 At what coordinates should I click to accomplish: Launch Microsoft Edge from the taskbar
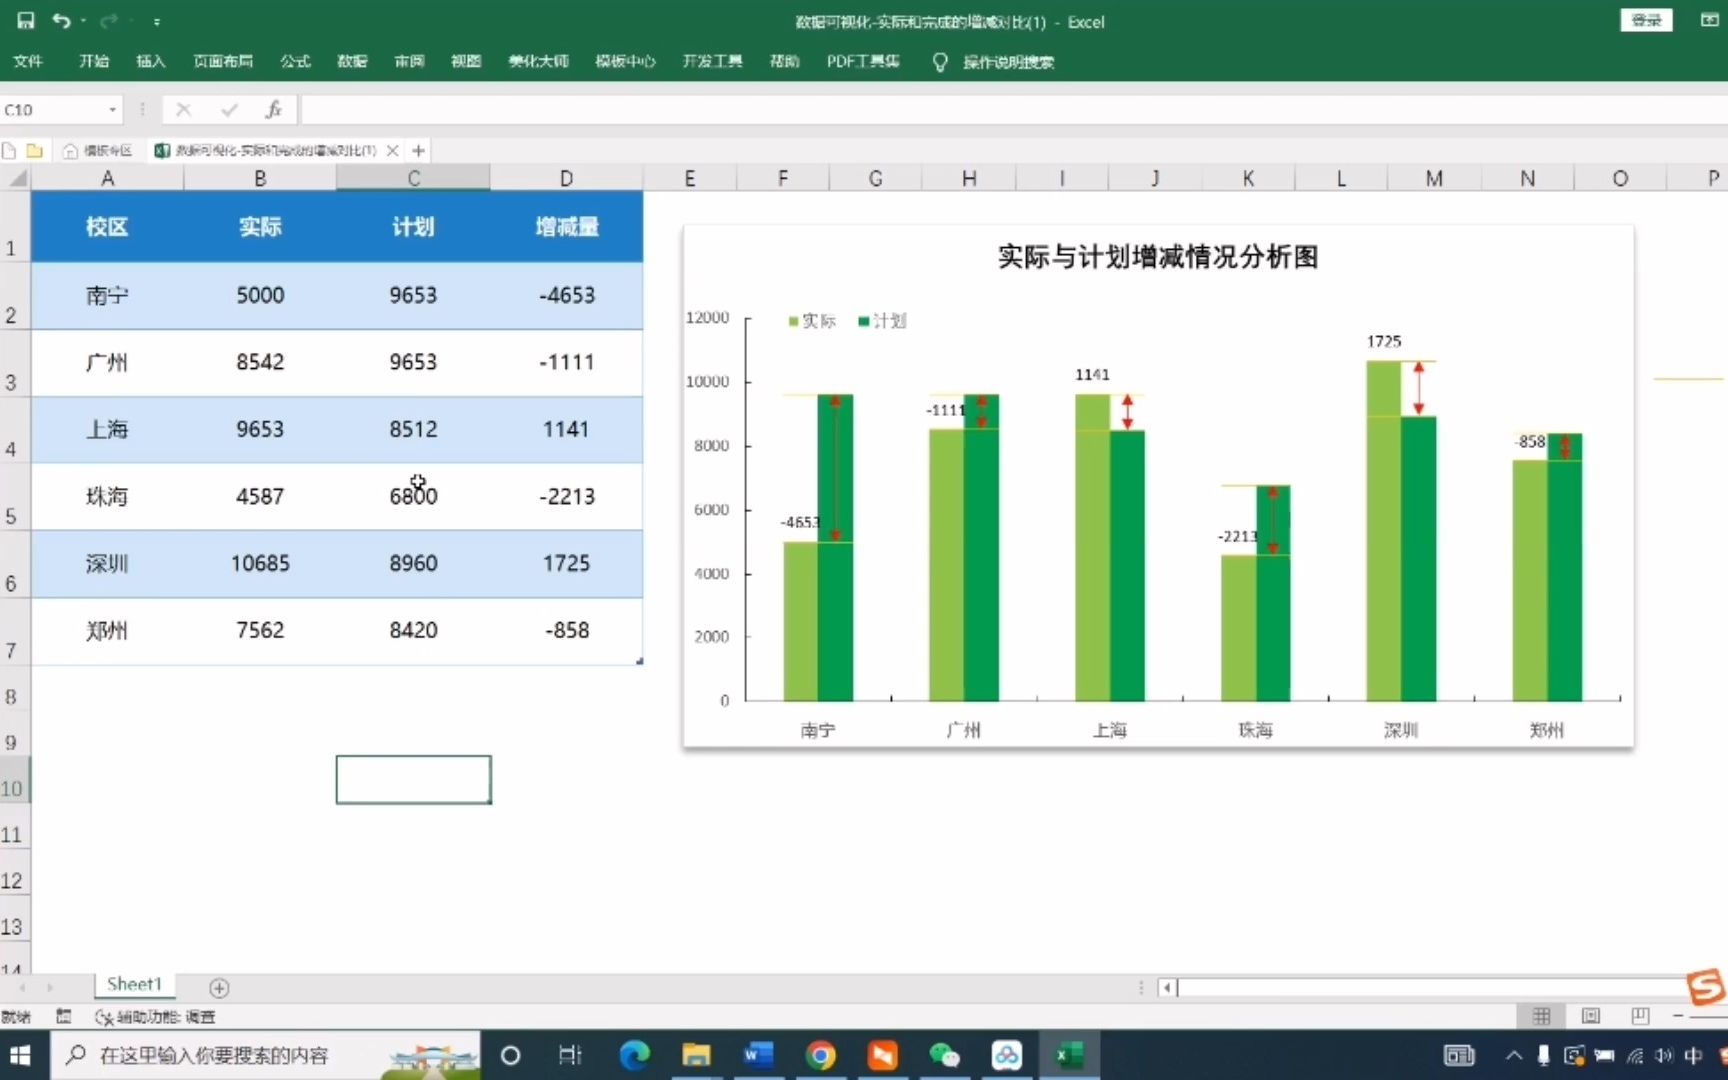(634, 1055)
